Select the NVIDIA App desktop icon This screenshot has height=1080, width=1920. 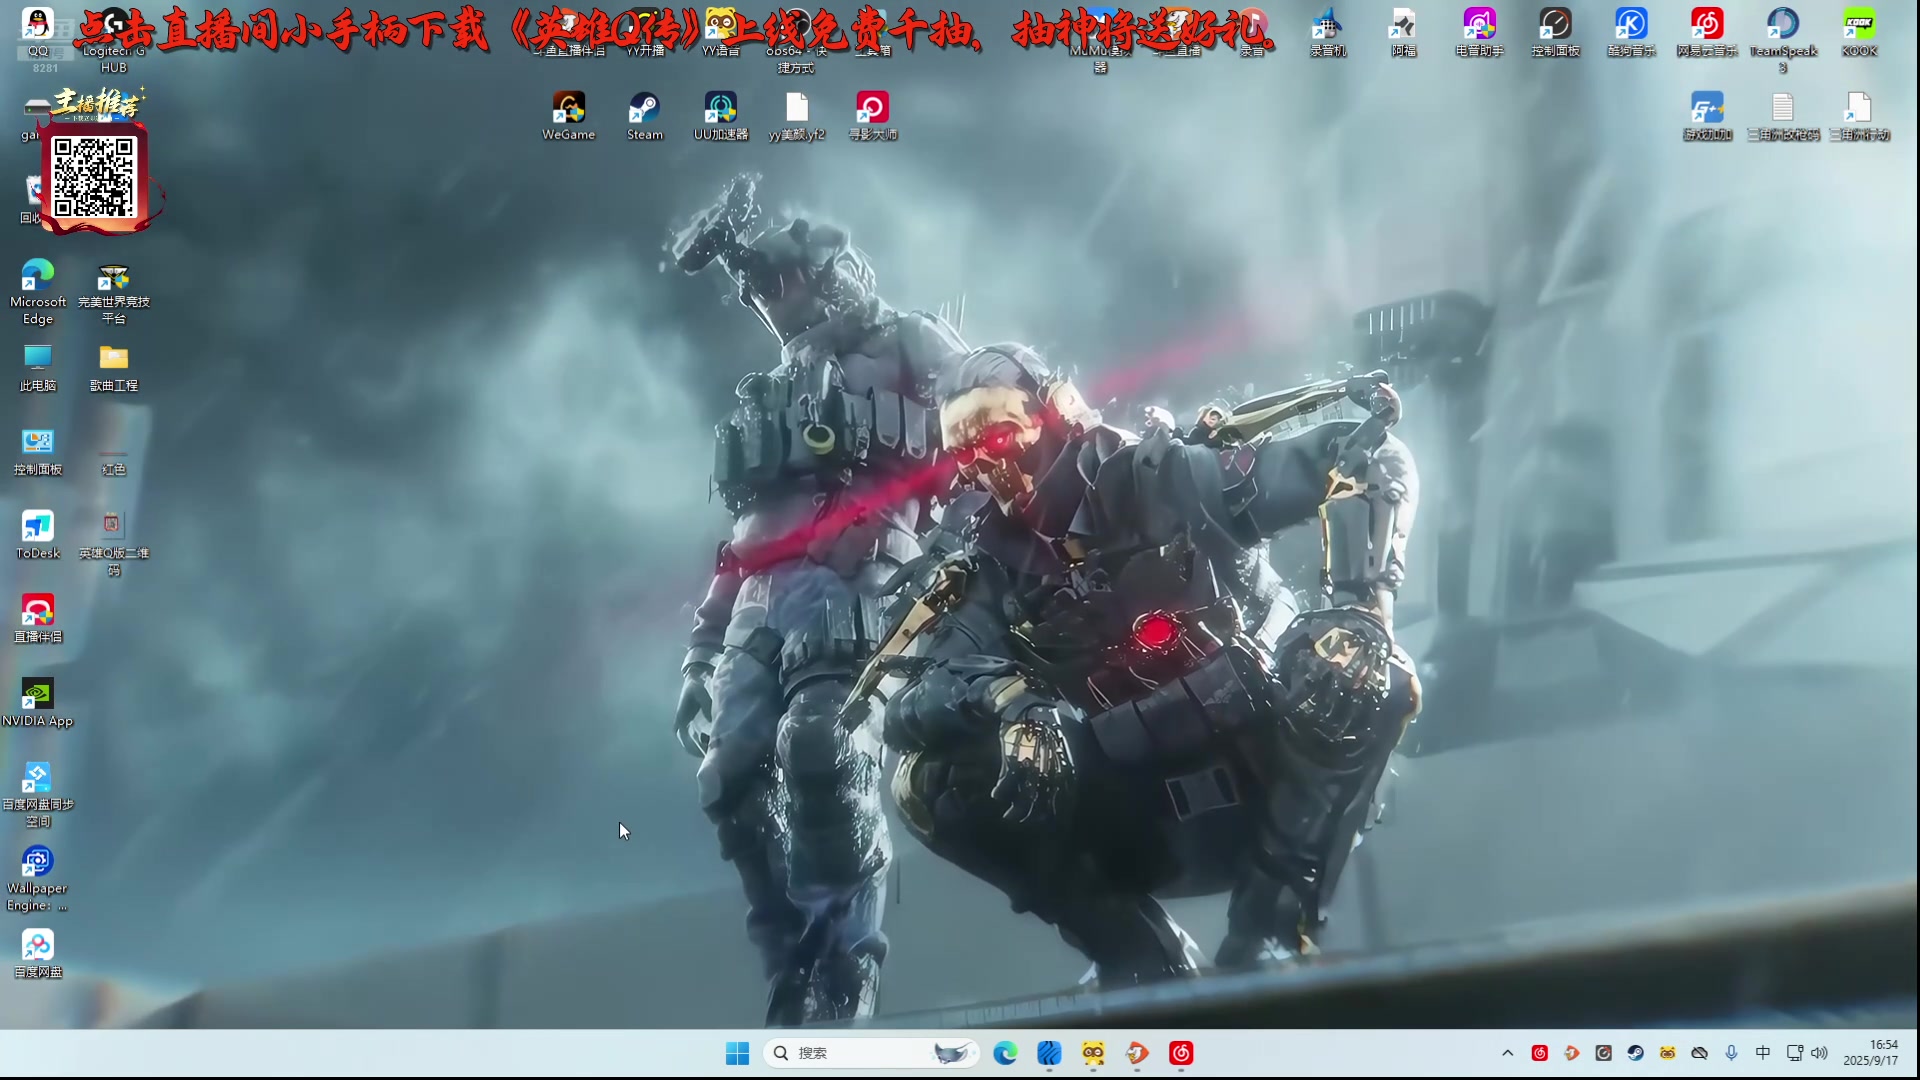(x=38, y=703)
